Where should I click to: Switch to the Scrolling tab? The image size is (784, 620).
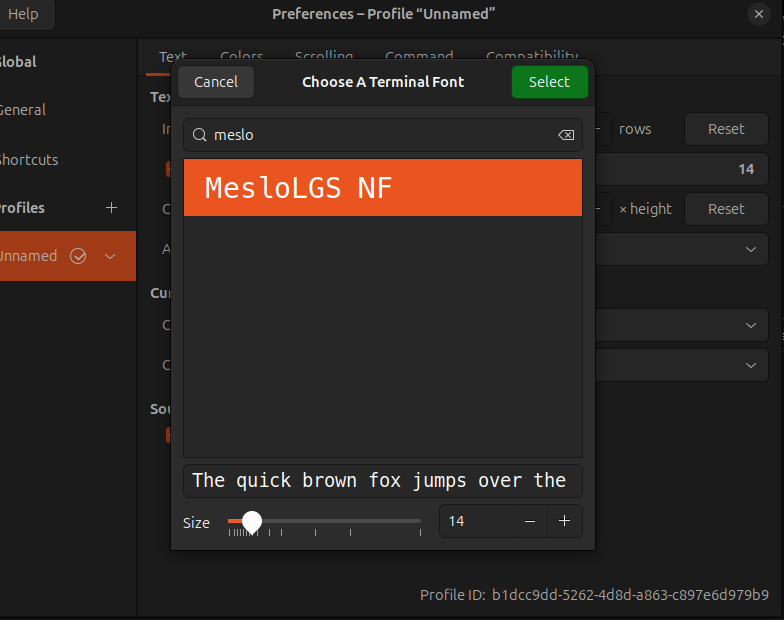click(x=324, y=56)
